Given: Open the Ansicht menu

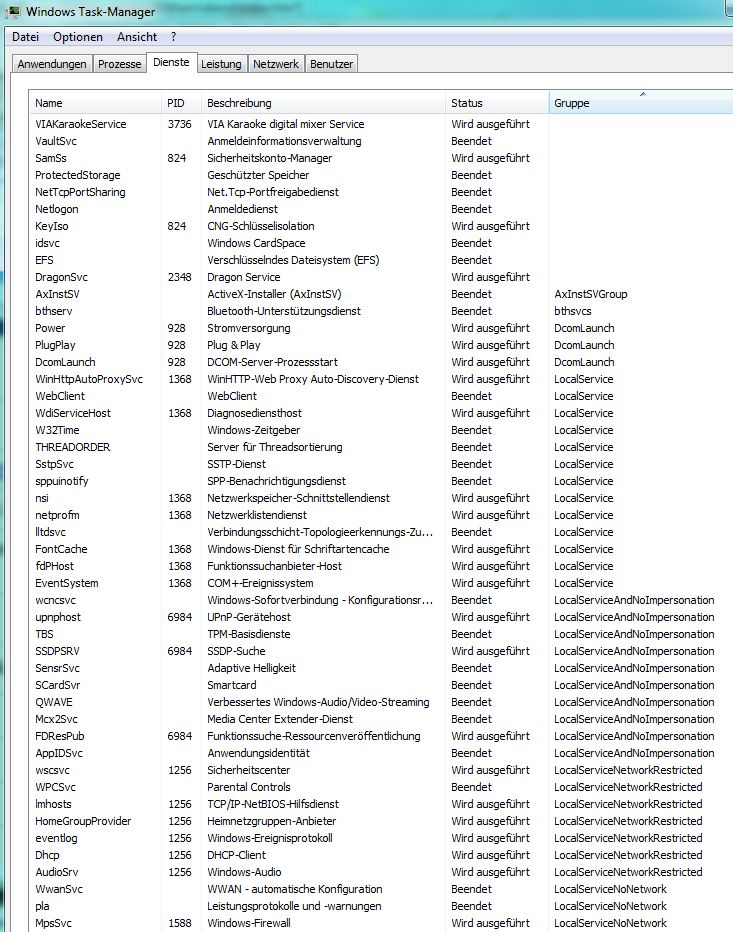Looking at the screenshot, I should point(137,37).
